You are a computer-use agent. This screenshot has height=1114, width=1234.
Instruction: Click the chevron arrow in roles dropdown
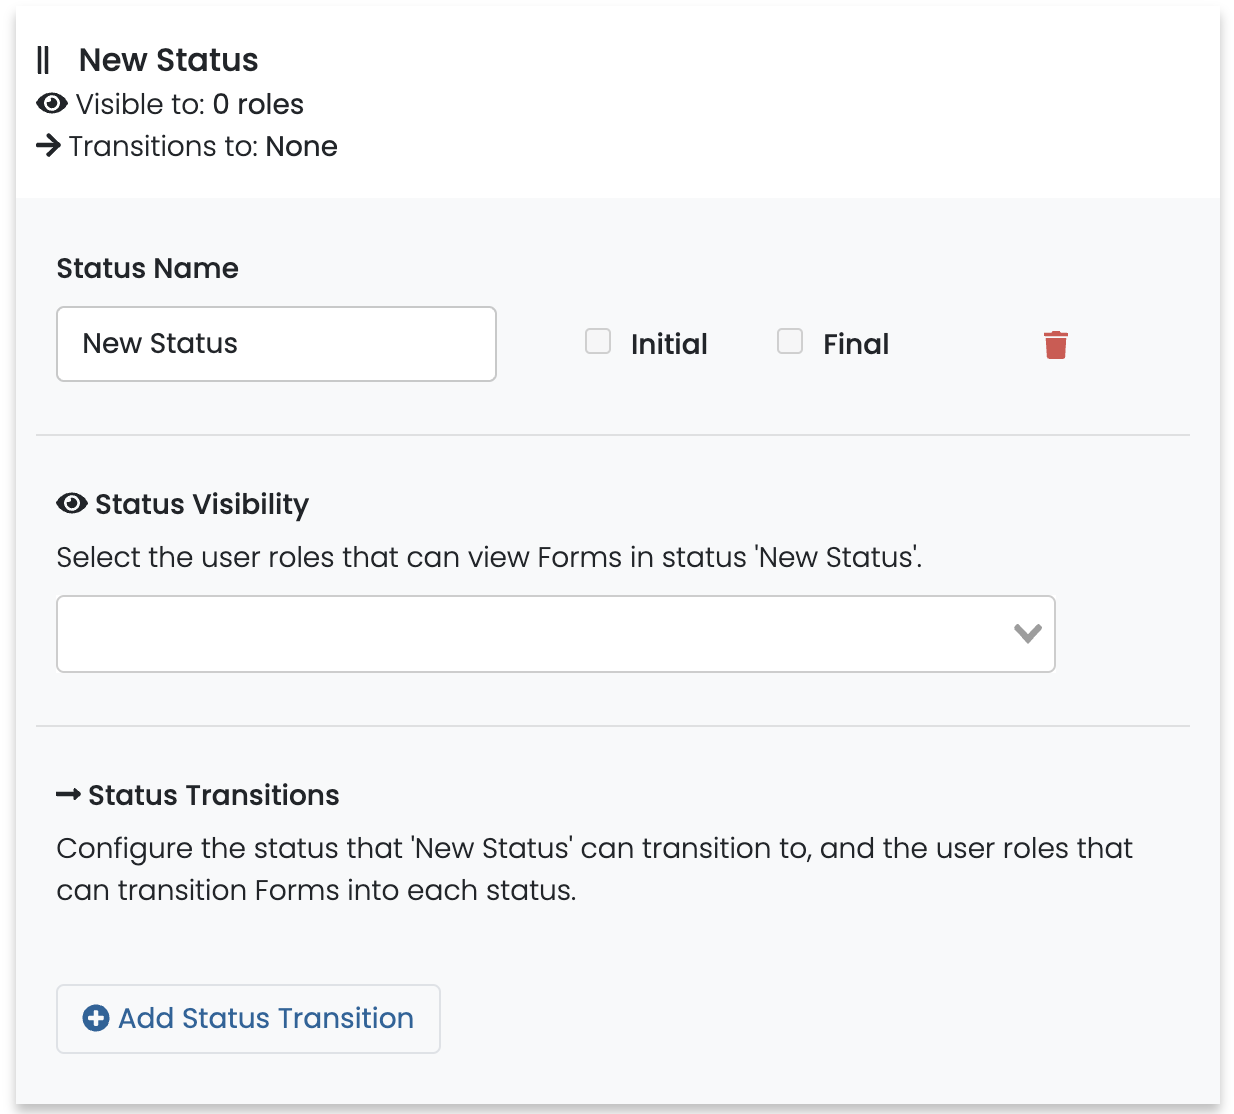[x=1027, y=634]
